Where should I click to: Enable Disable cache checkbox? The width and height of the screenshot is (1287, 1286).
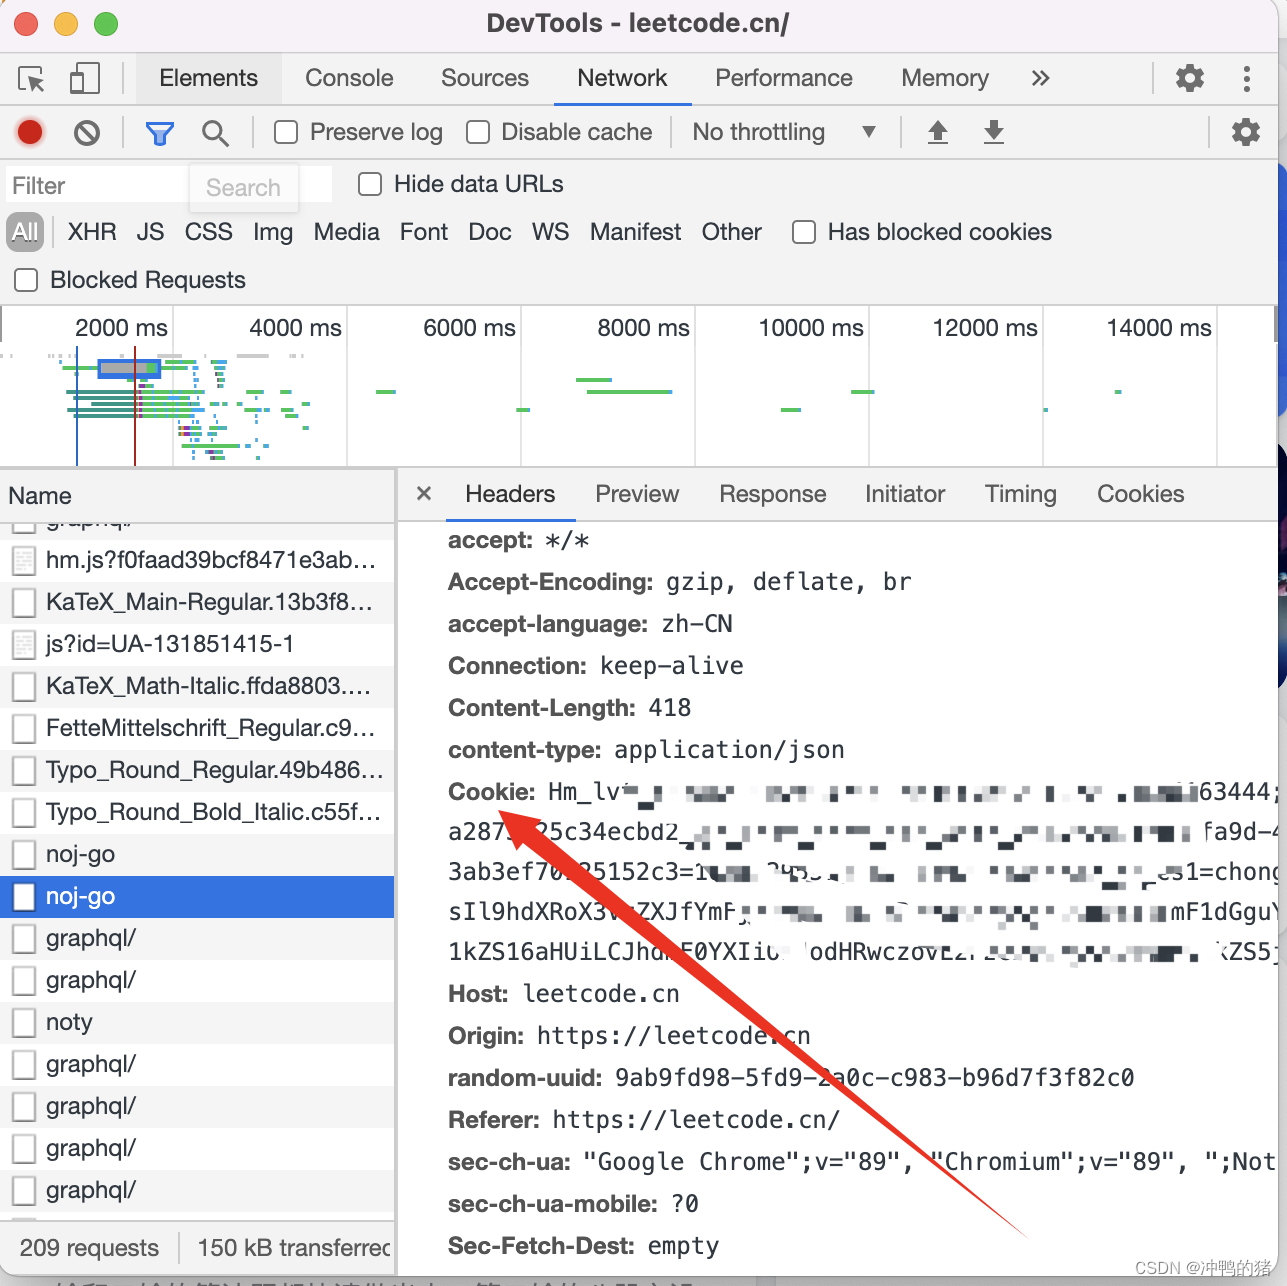point(478,132)
